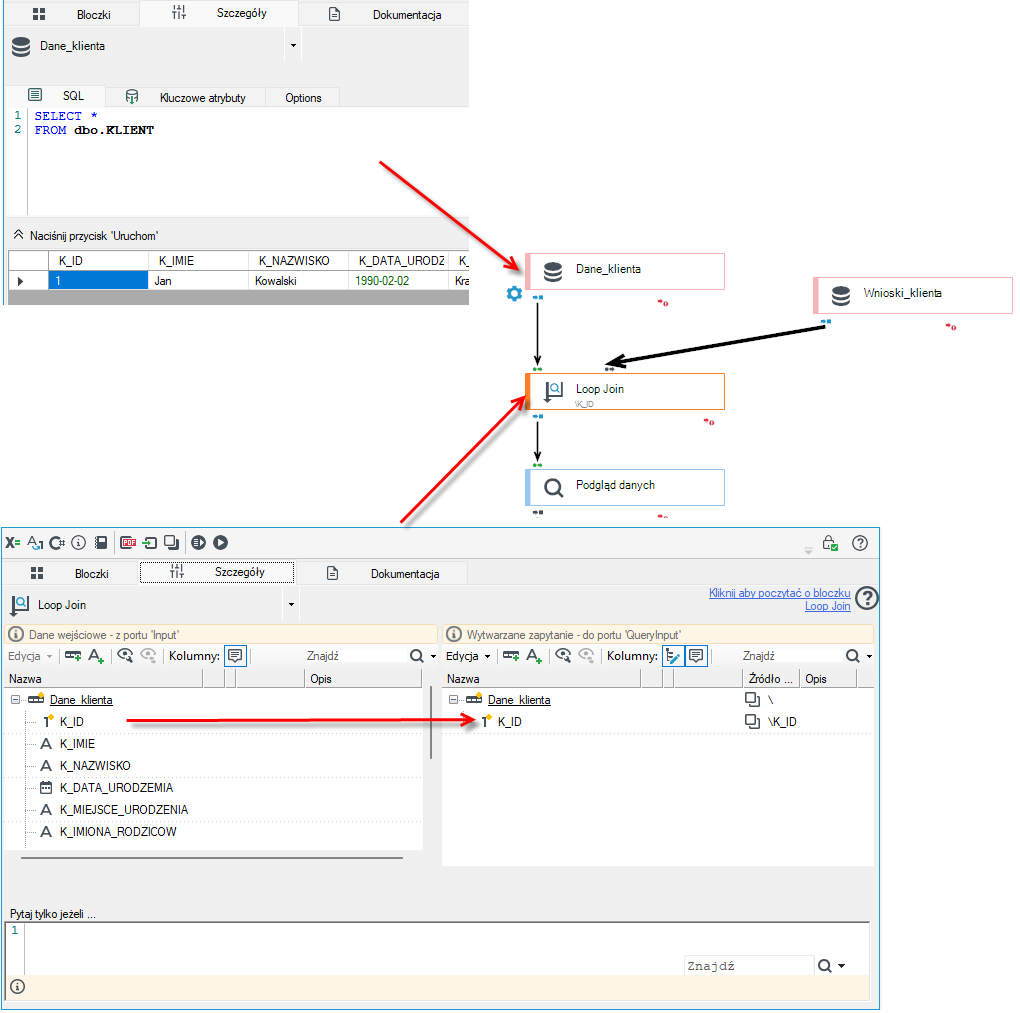Open the 'Kliknij aby poczytać o bloczku Loop Join' link
Image resolution: width=1020 pixels, height=1013 pixels.
pos(779,599)
